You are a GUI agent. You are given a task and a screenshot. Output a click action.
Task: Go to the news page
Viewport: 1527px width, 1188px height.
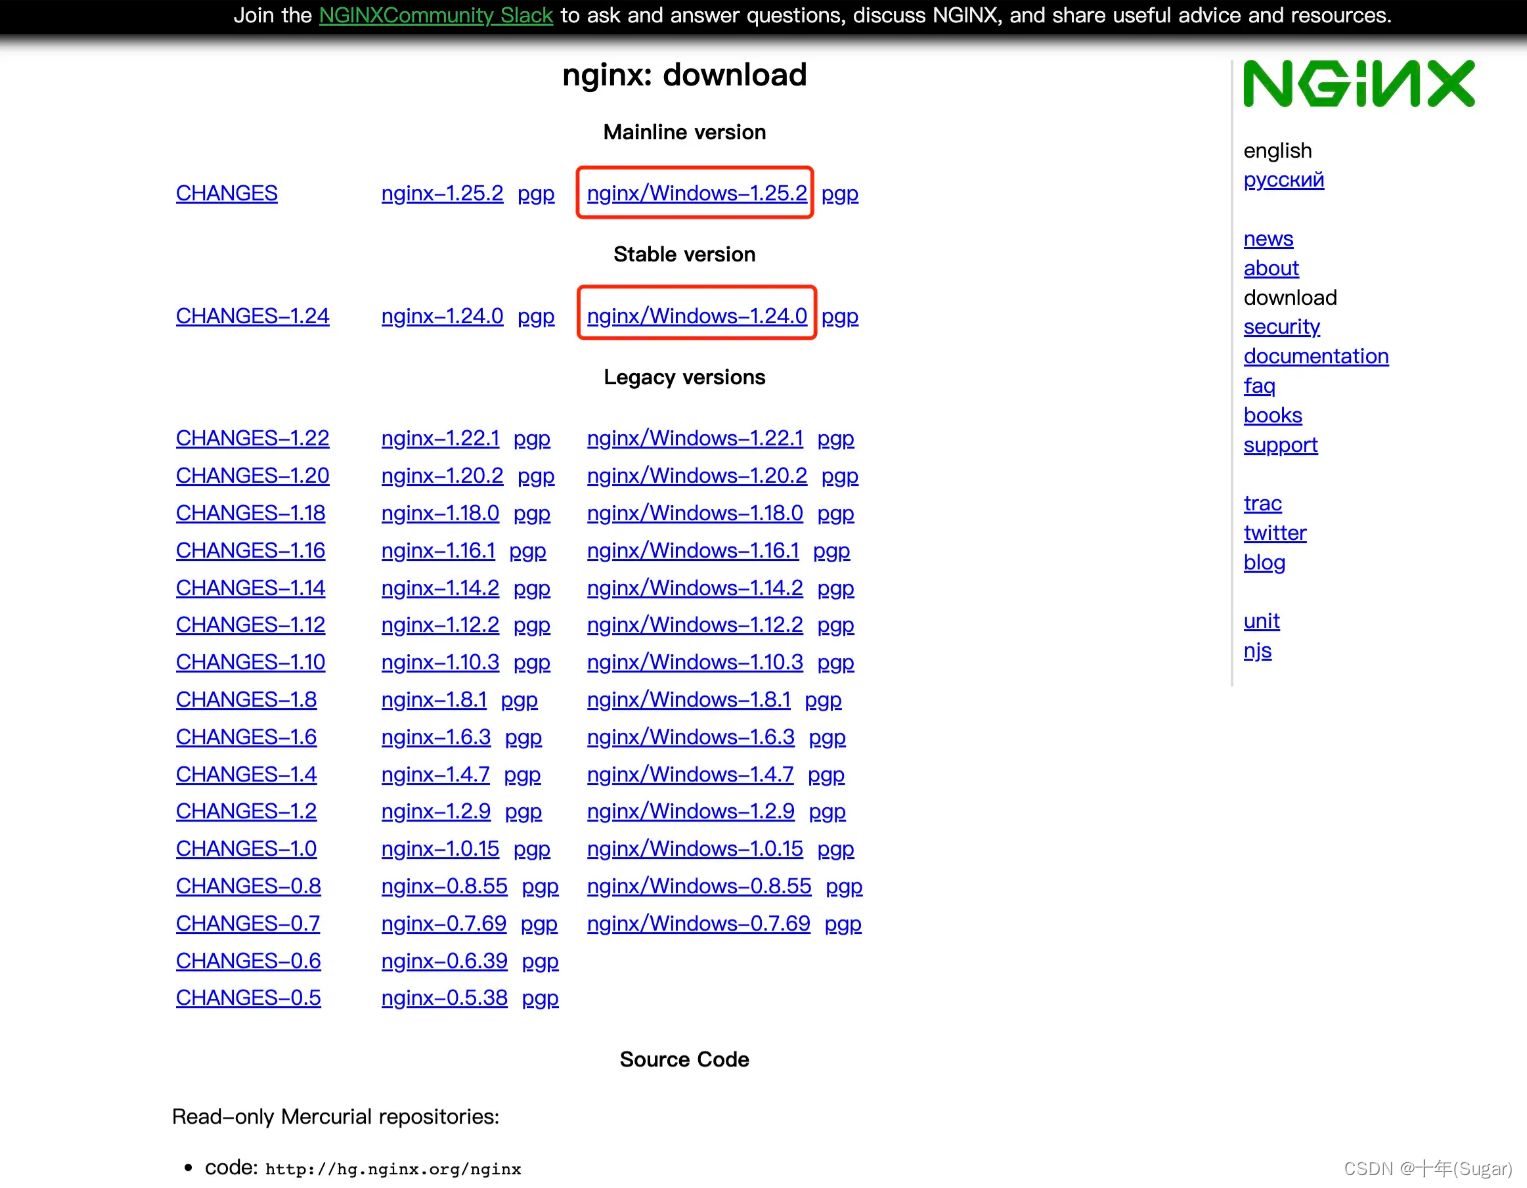tap(1268, 239)
